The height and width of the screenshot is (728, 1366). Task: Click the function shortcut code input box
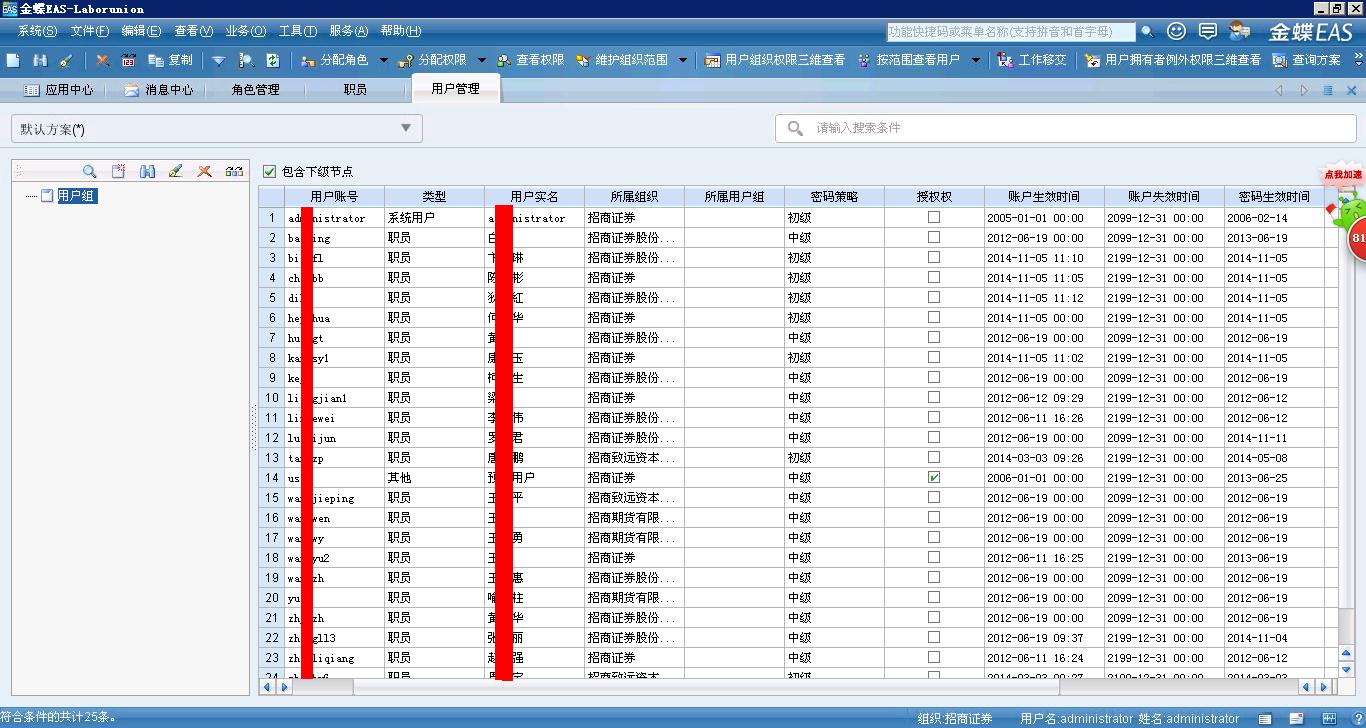pyautogui.click(x=1011, y=32)
